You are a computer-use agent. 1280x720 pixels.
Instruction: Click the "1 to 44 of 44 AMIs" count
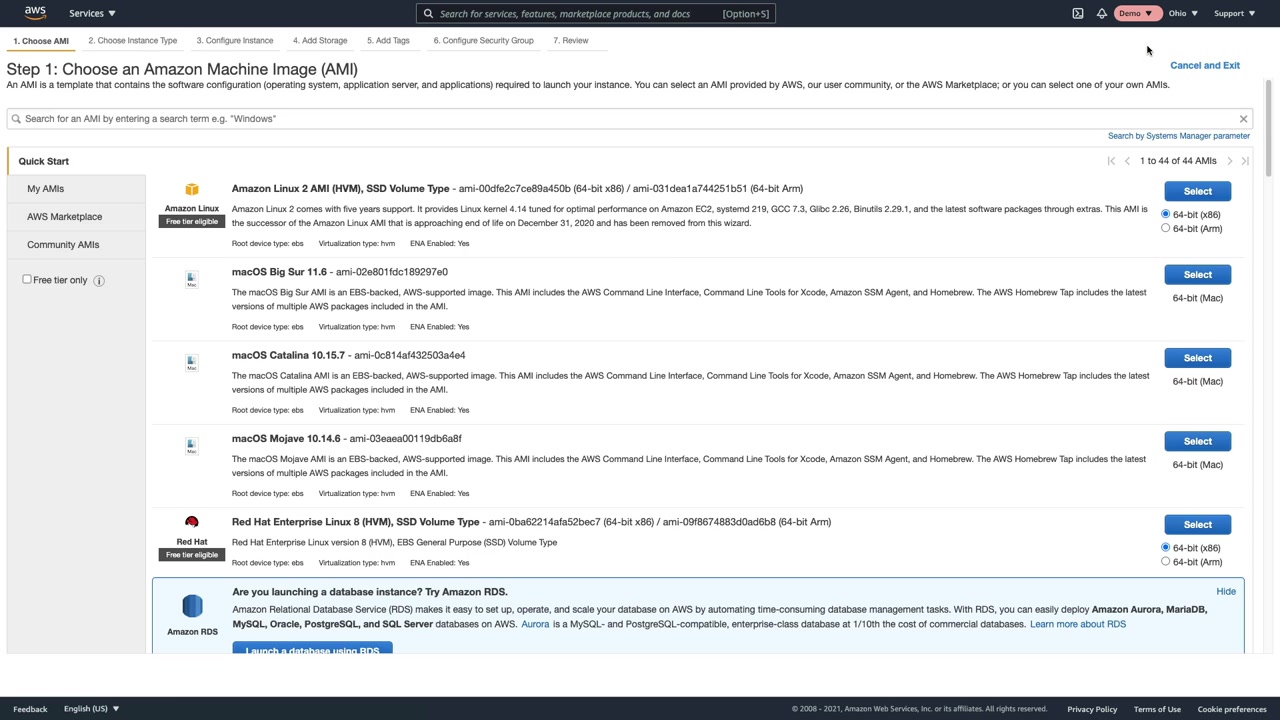click(1178, 161)
